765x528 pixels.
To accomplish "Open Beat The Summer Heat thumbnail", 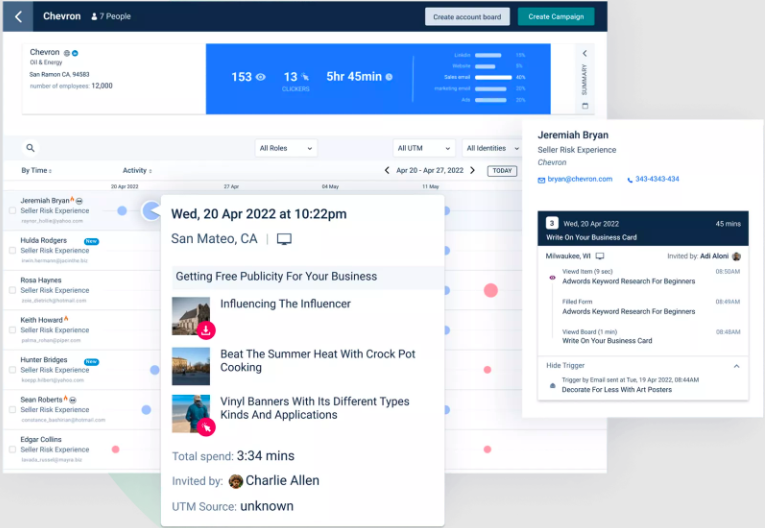I will tap(191, 366).
